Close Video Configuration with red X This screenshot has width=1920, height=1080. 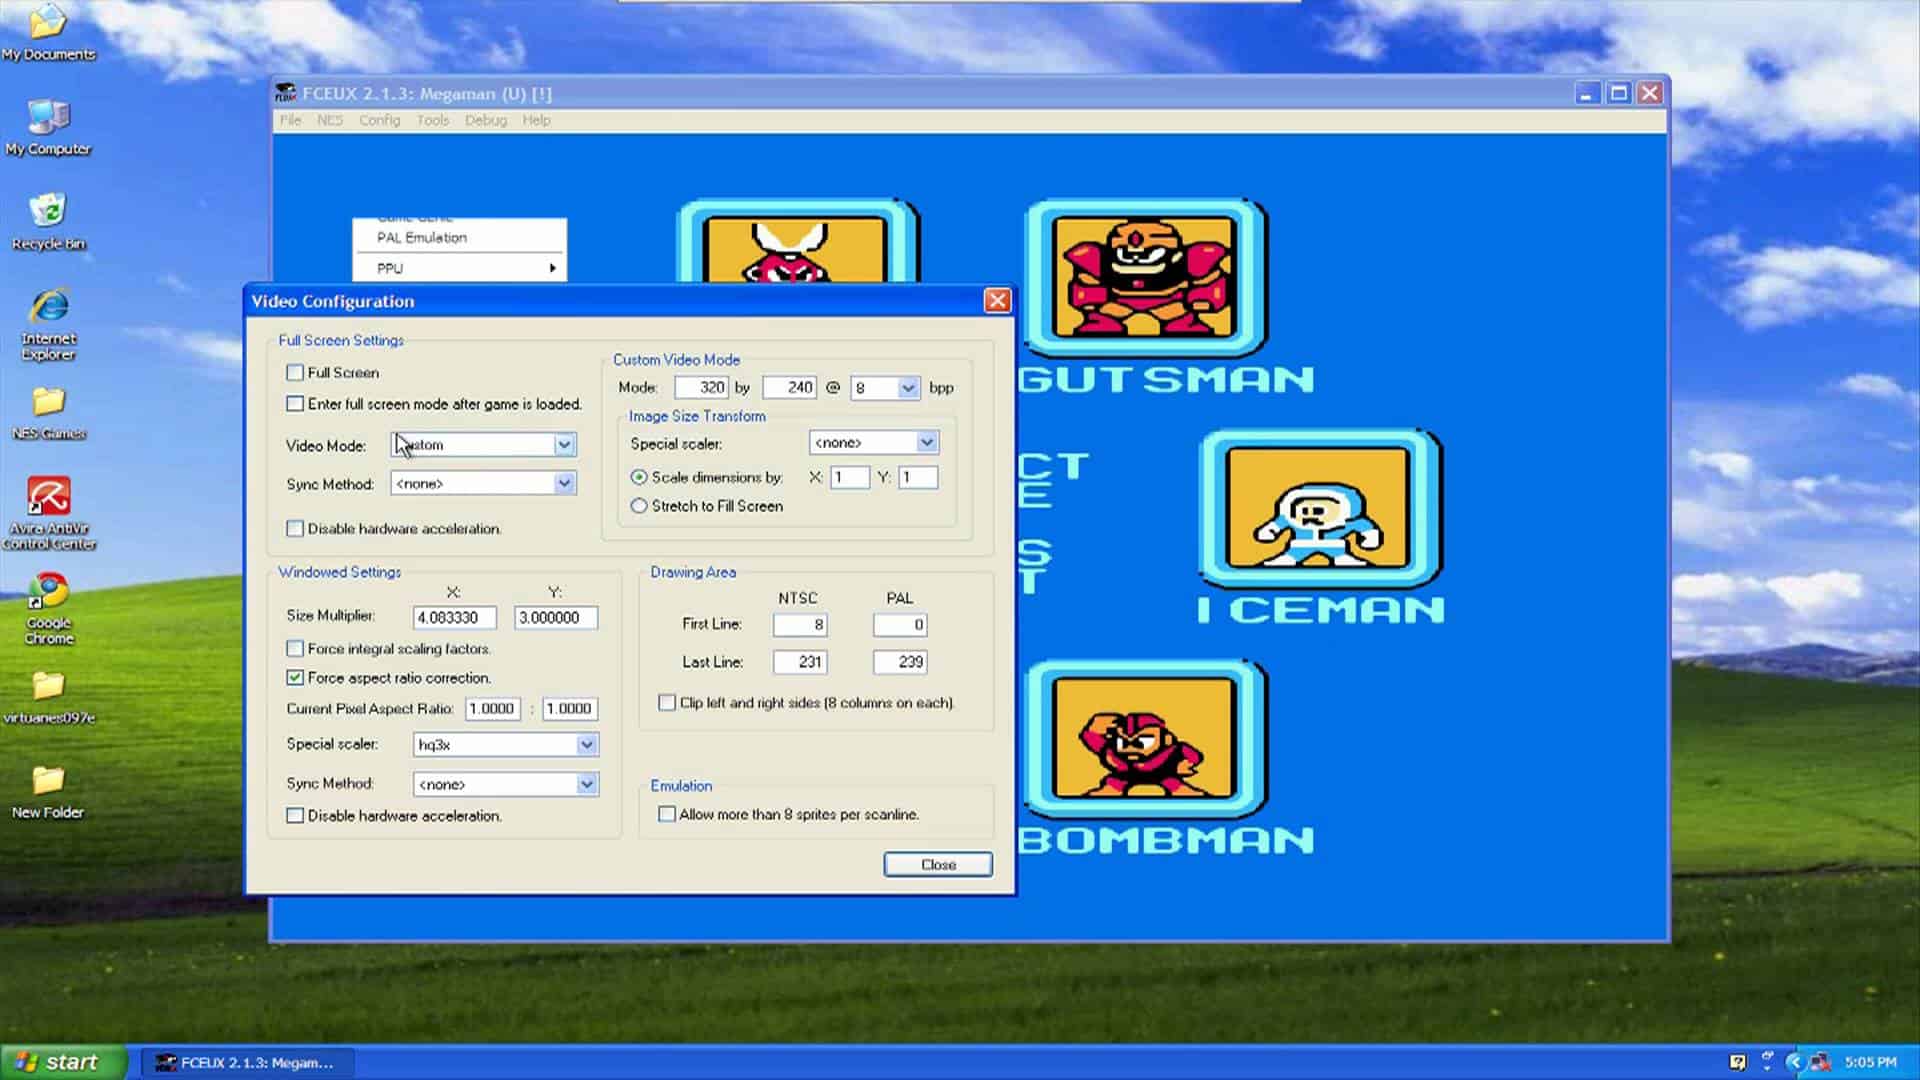pos(997,301)
